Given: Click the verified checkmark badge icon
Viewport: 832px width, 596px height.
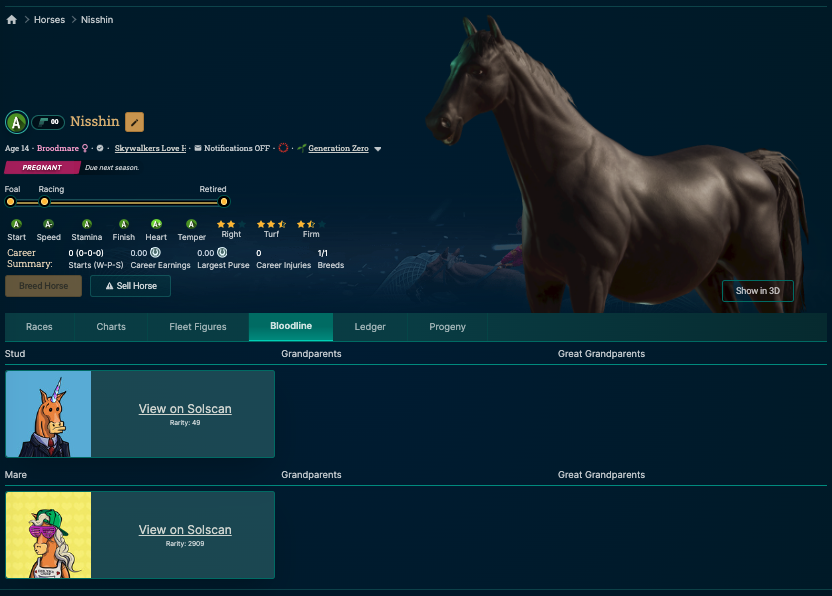Looking at the screenshot, I should (x=100, y=148).
